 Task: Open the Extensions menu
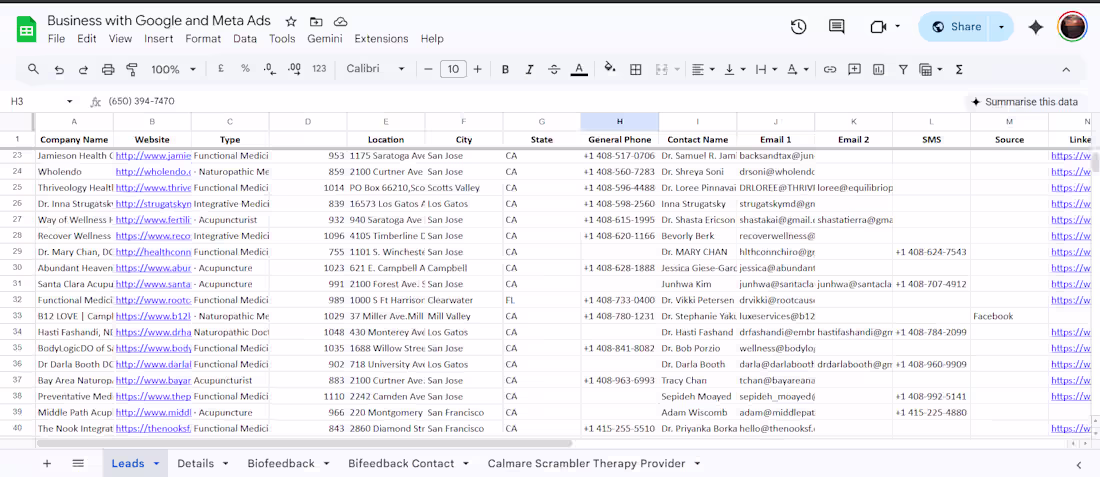point(381,39)
